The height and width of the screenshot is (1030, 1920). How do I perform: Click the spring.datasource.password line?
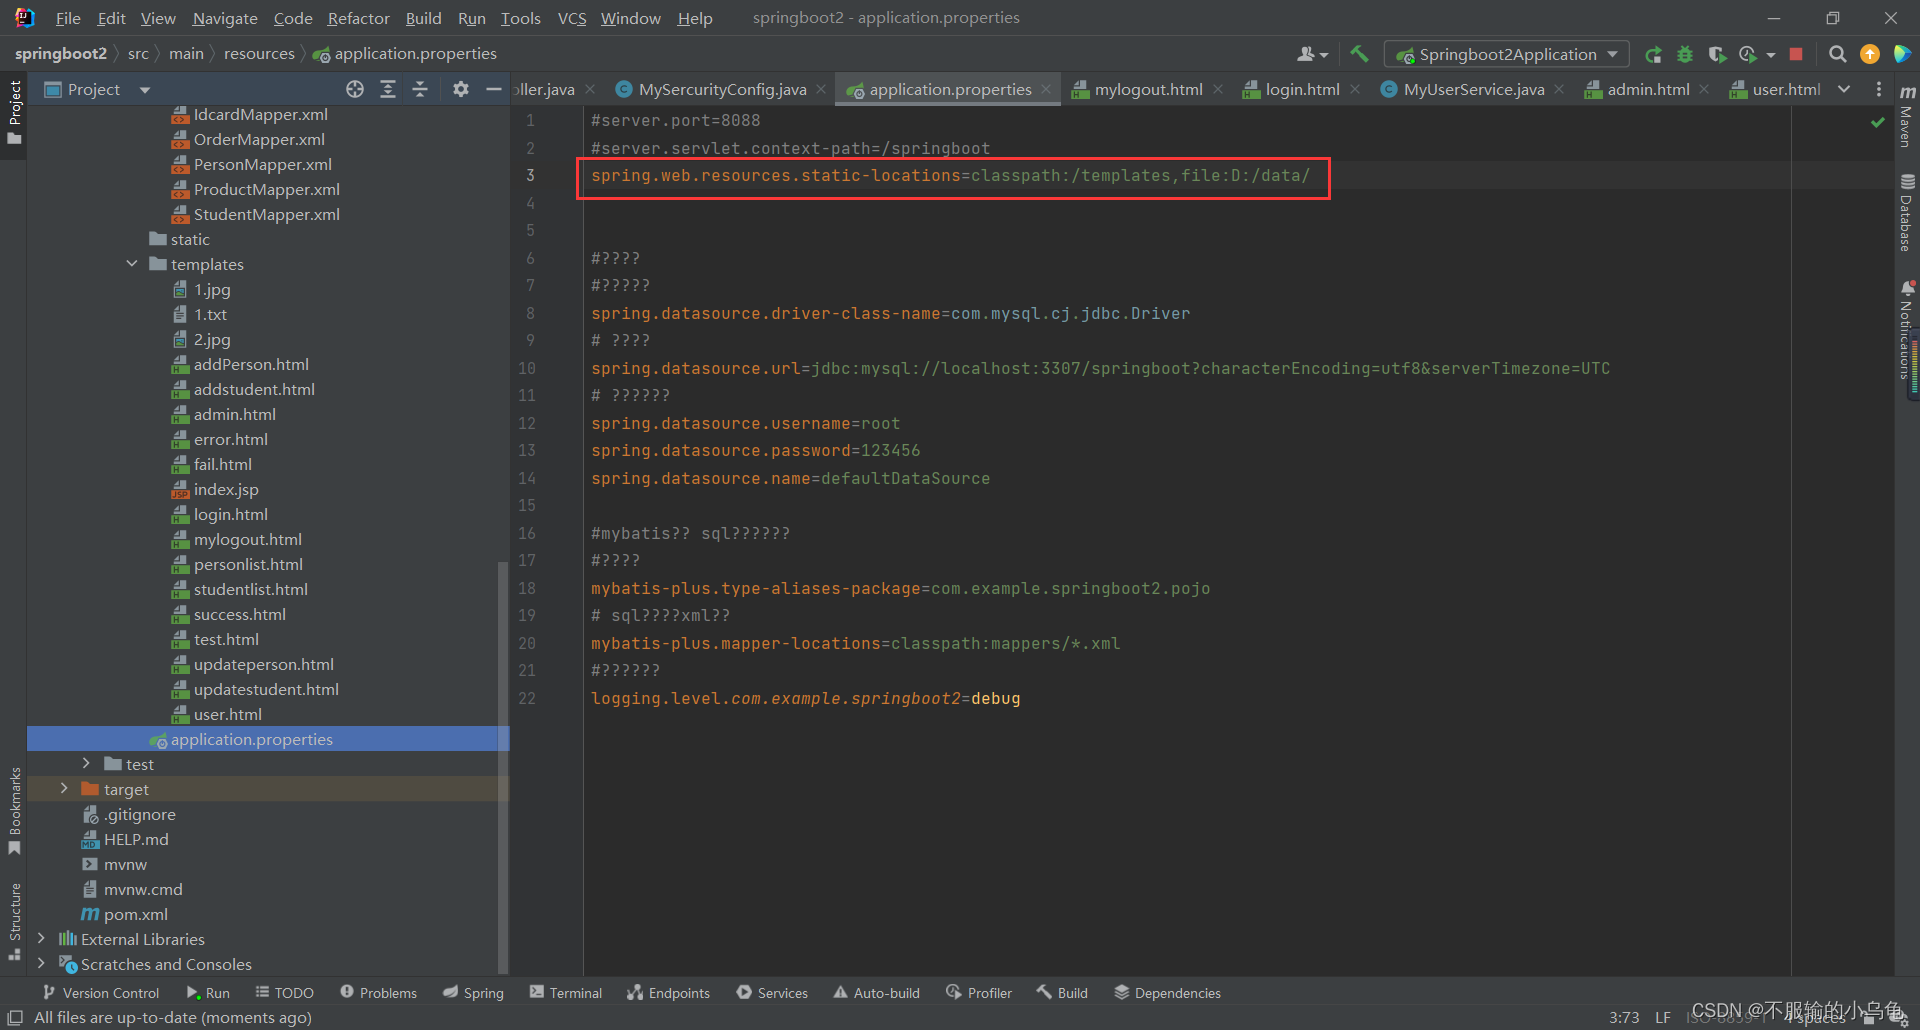(x=755, y=450)
